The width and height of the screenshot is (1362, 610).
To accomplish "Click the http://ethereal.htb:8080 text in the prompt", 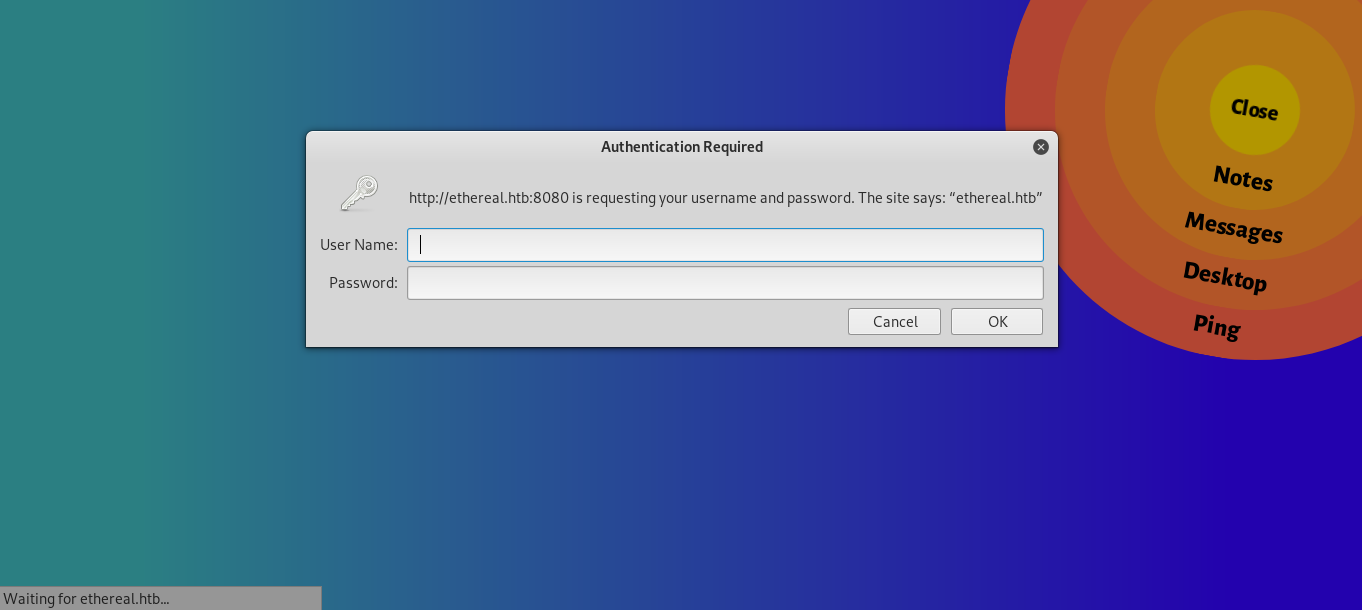I will pos(488,198).
